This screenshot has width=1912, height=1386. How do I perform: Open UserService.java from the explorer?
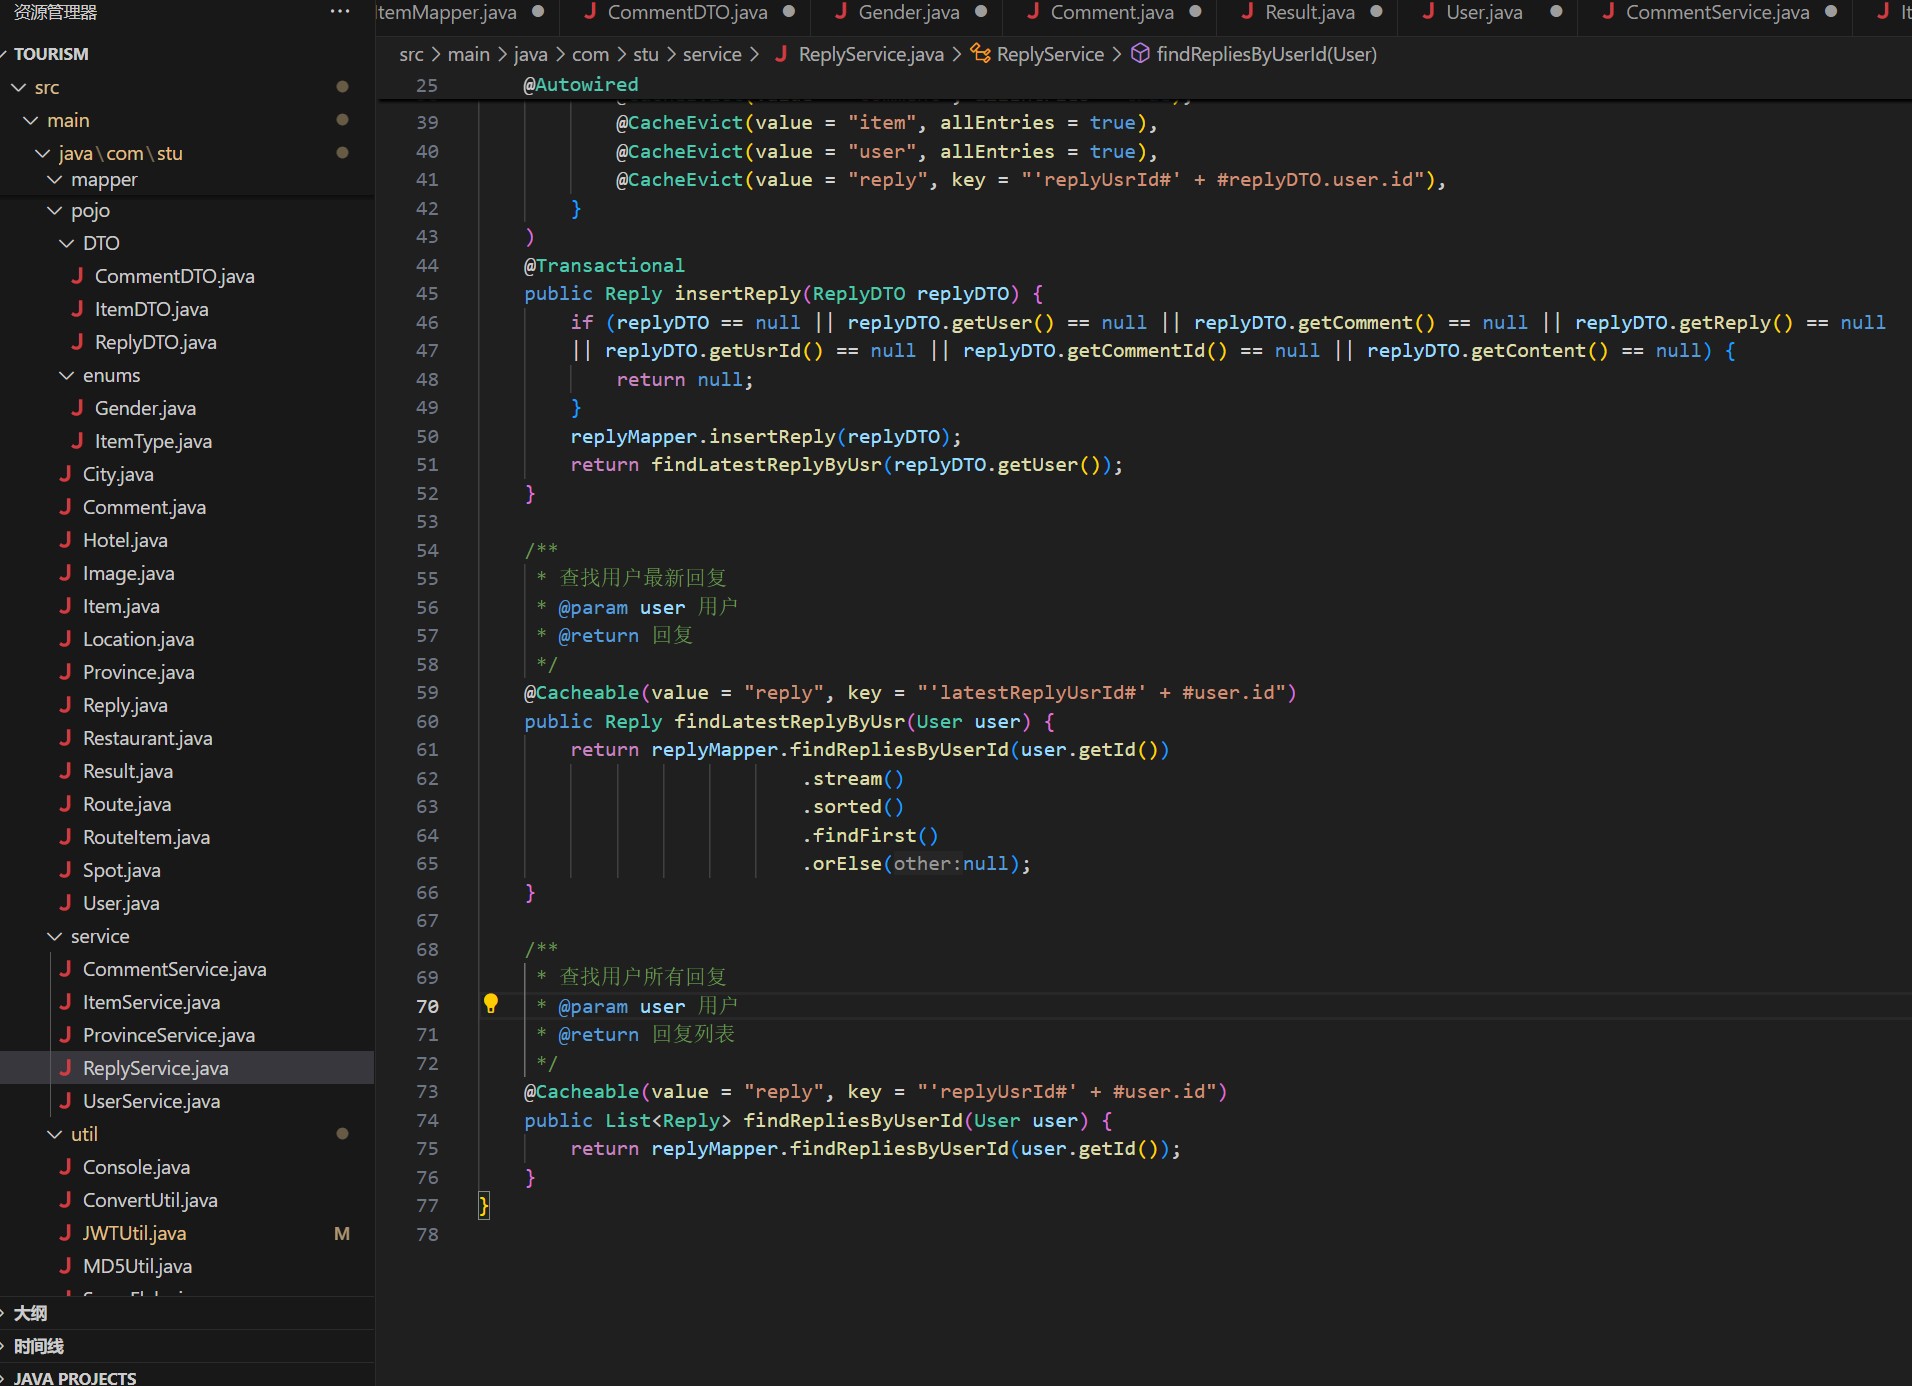tap(151, 1101)
